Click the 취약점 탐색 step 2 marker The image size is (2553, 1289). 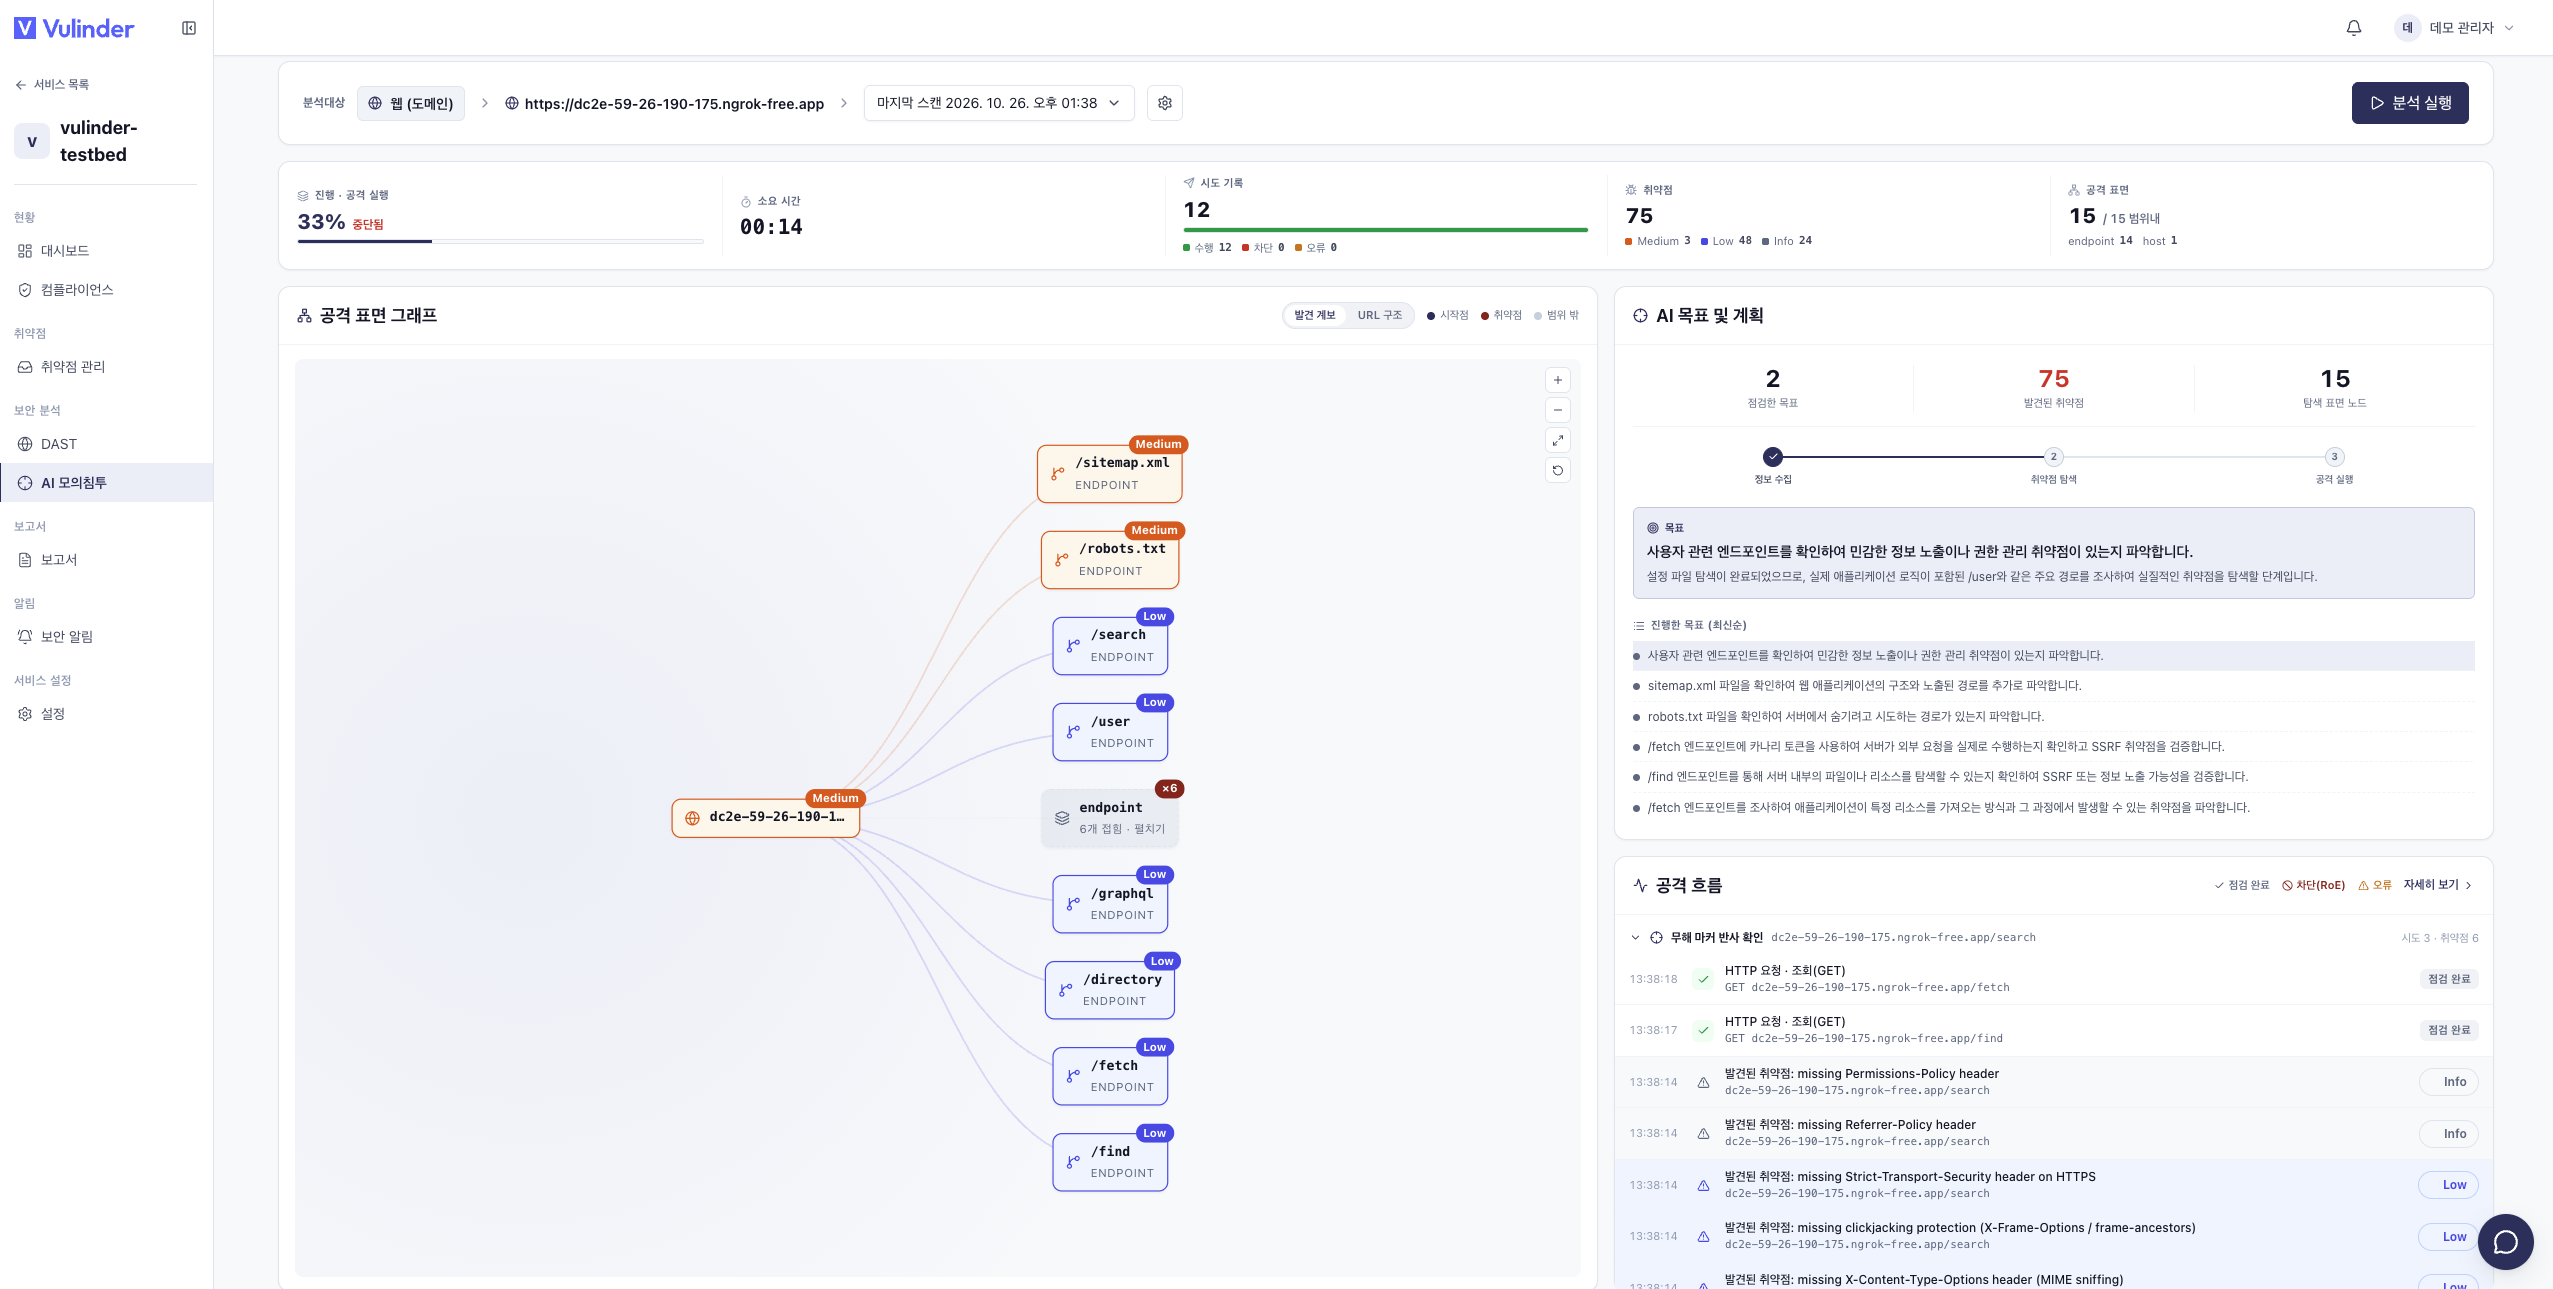click(x=2053, y=457)
